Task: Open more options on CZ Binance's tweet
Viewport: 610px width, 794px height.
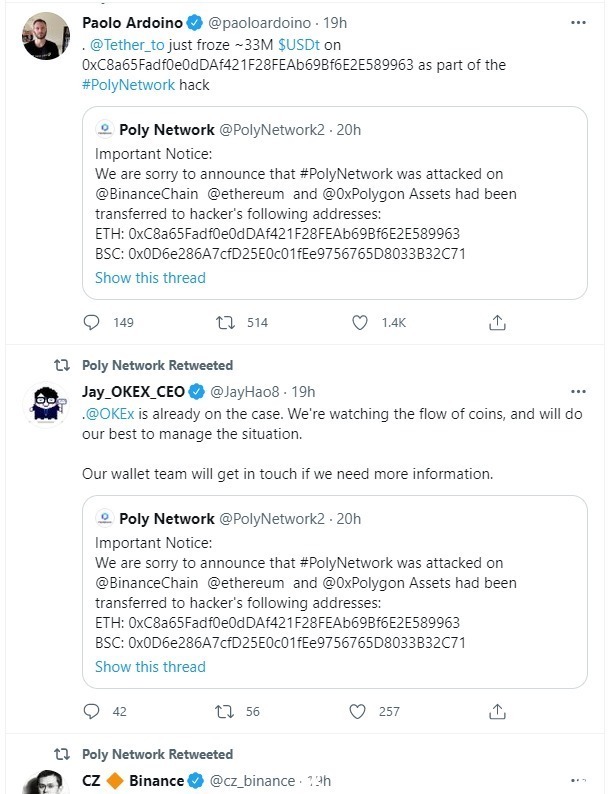Action: tap(578, 779)
